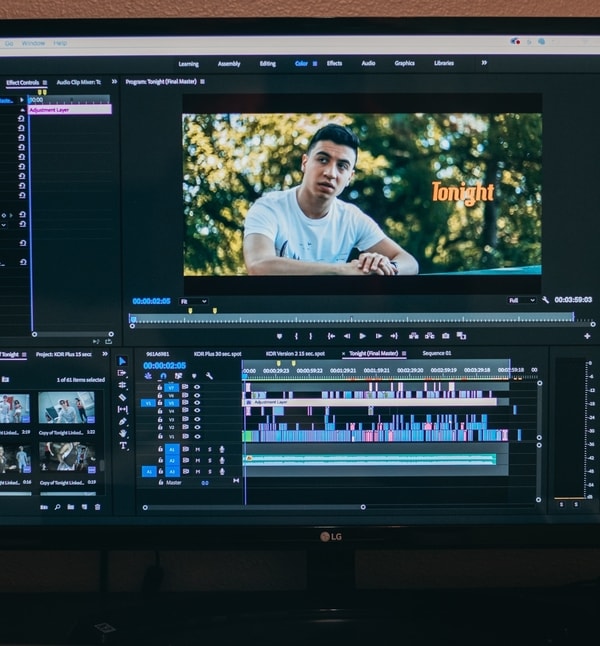600x646 pixels.
Task: Select the Type tool in the tools panel
Action: (123, 445)
